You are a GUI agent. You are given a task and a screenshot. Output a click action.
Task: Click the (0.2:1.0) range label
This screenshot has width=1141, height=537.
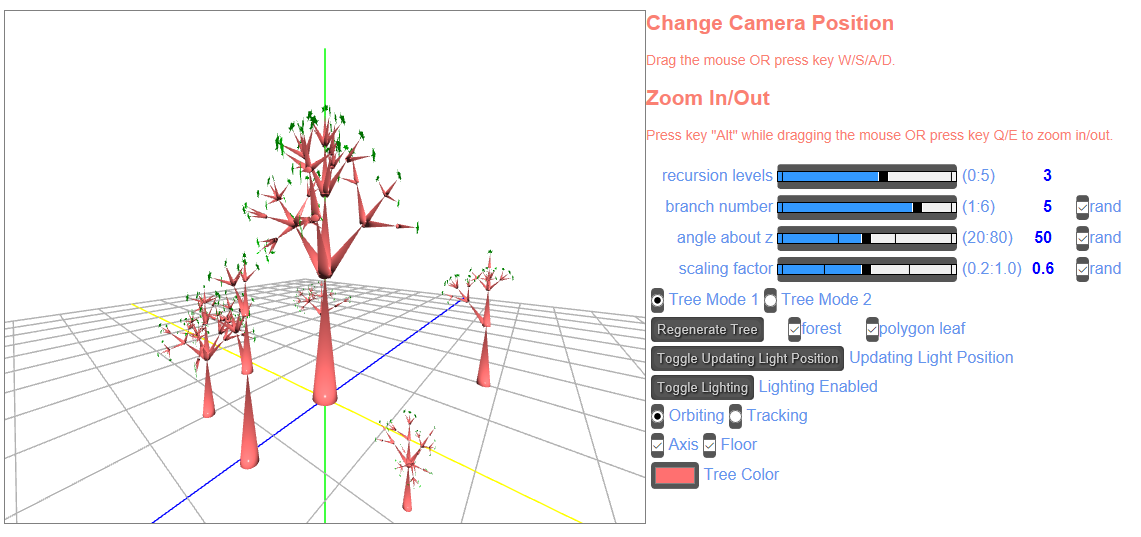point(992,269)
